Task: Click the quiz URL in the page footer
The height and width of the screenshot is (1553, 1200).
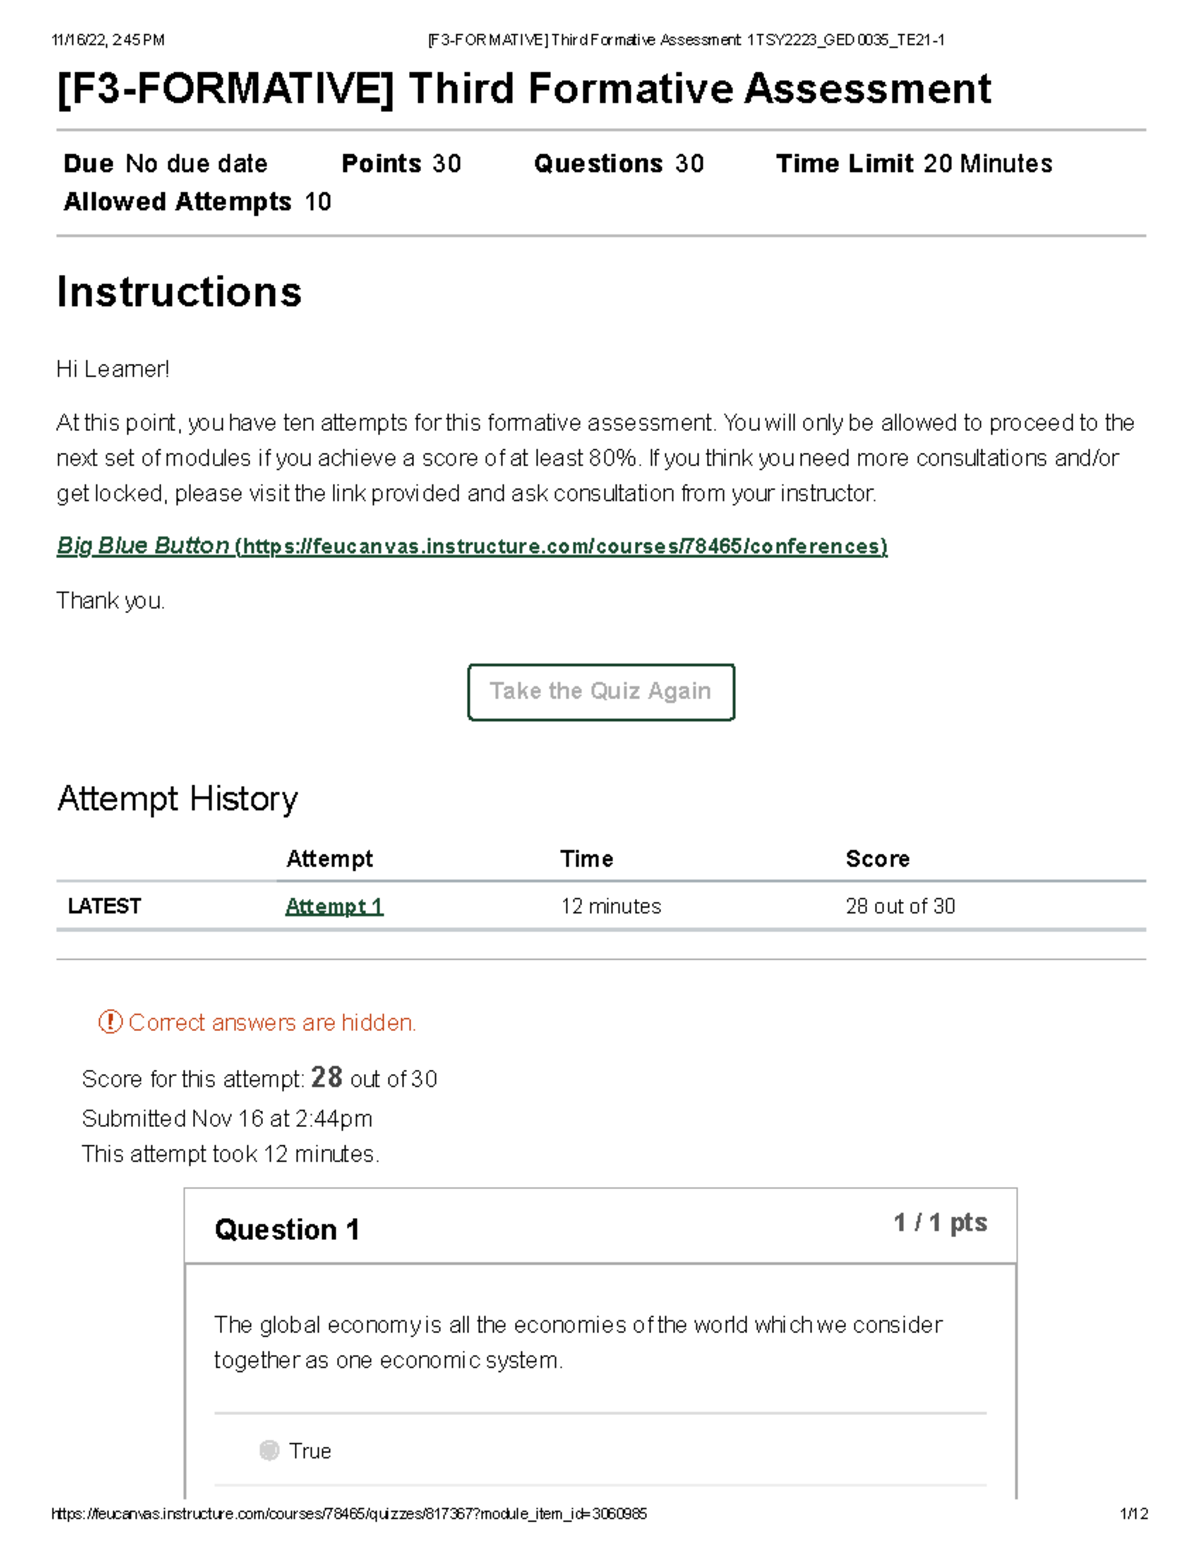Action: [350, 1513]
